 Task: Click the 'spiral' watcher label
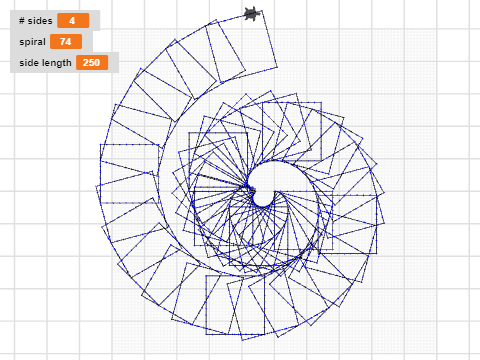pyautogui.click(x=32, y=42)
